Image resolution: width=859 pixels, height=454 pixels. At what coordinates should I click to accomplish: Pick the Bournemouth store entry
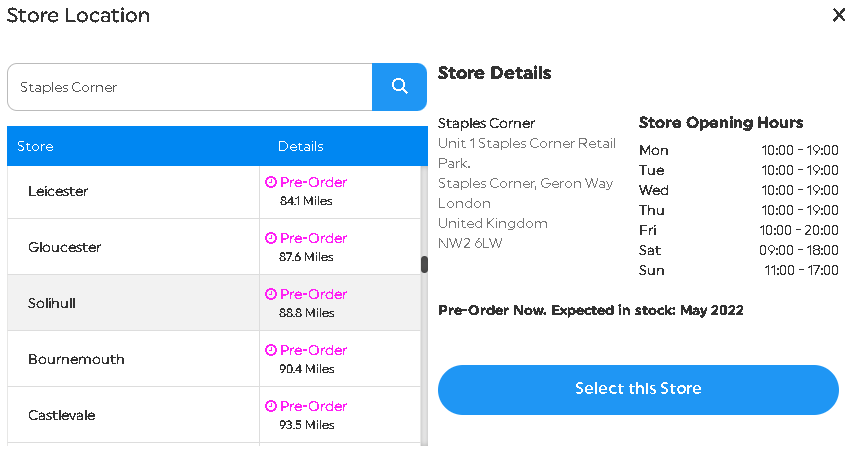(214, 359)
